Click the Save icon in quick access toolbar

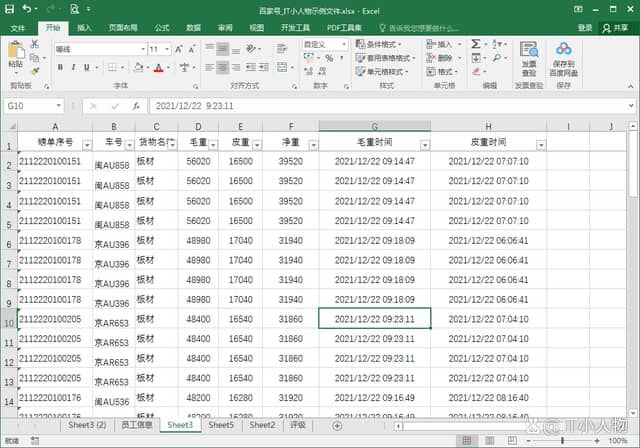(x=10, y=9)
